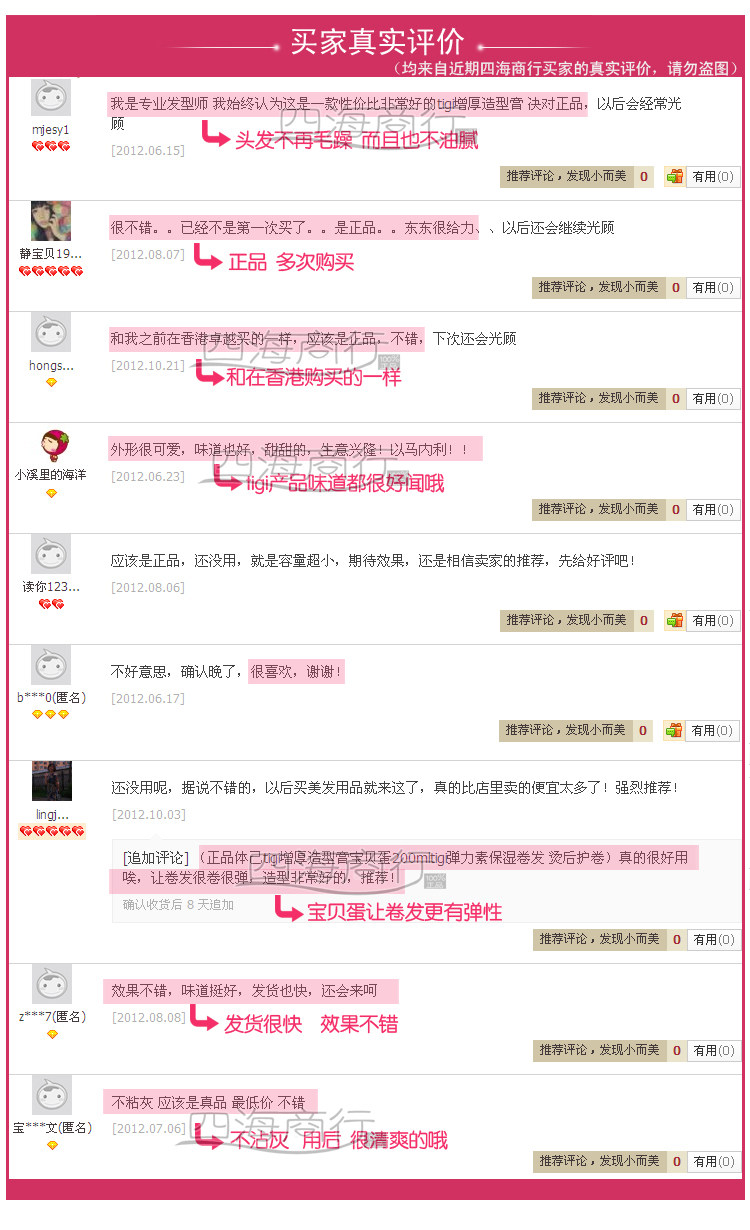Click hongs's grey avatar icon
This screenshot has height=1230, width=750.
coord(51,332)
